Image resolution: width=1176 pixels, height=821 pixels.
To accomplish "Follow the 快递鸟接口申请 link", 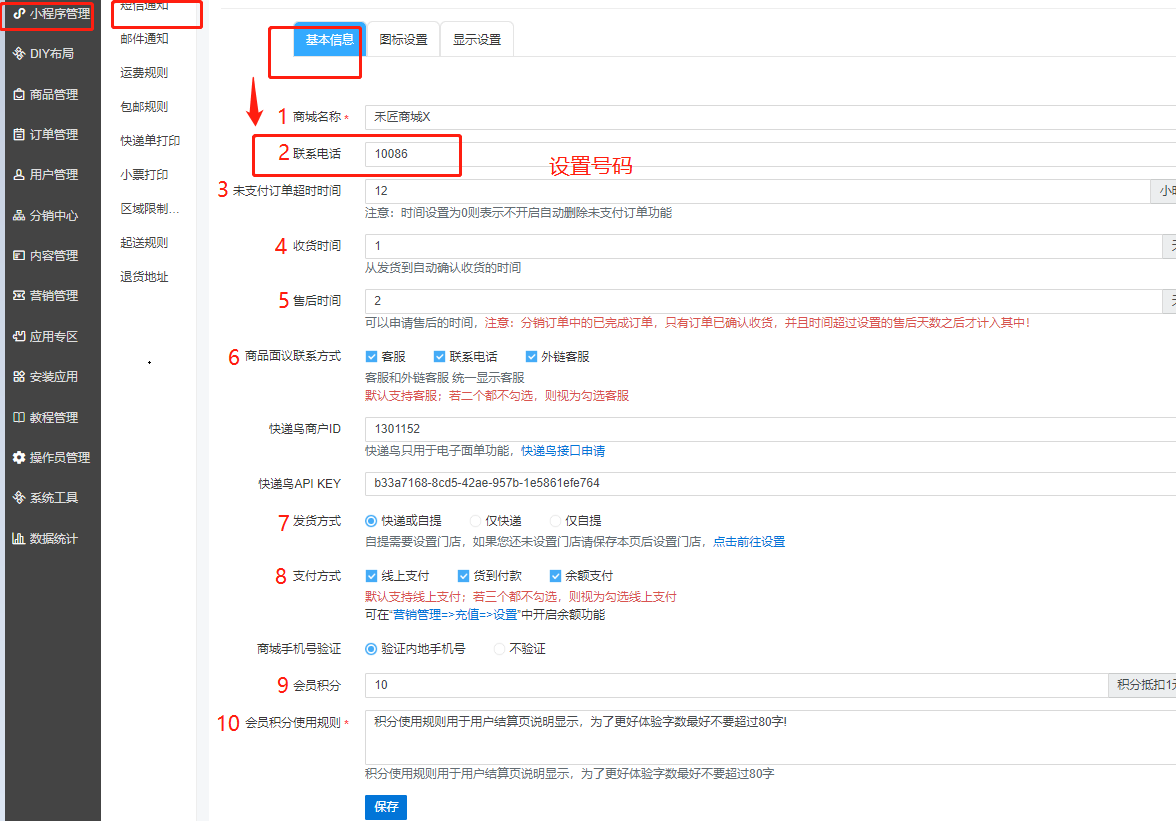I will tap(563, 451).
